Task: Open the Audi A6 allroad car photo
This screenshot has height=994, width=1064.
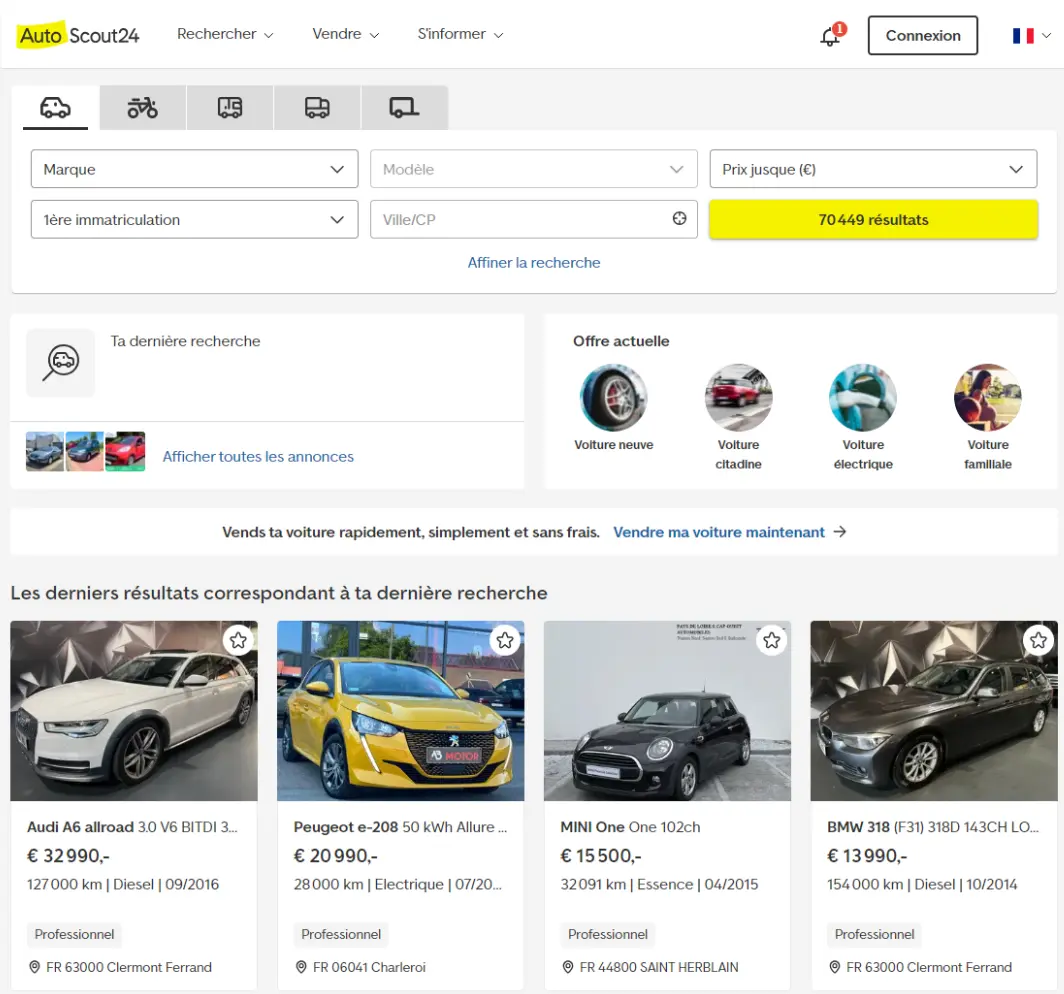Action: [x=134, y=710]
